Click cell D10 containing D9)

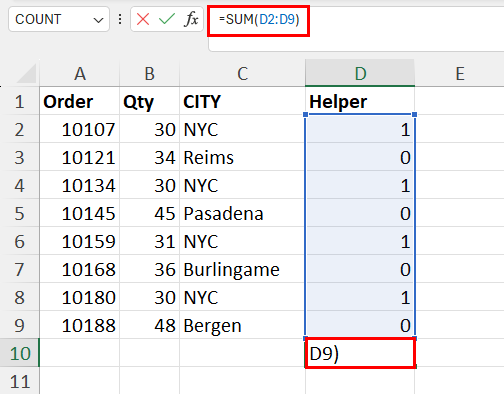coord(360,353)
